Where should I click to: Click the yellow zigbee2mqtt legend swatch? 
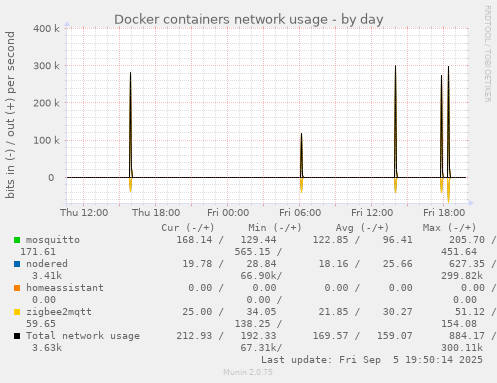coord(17,312)
